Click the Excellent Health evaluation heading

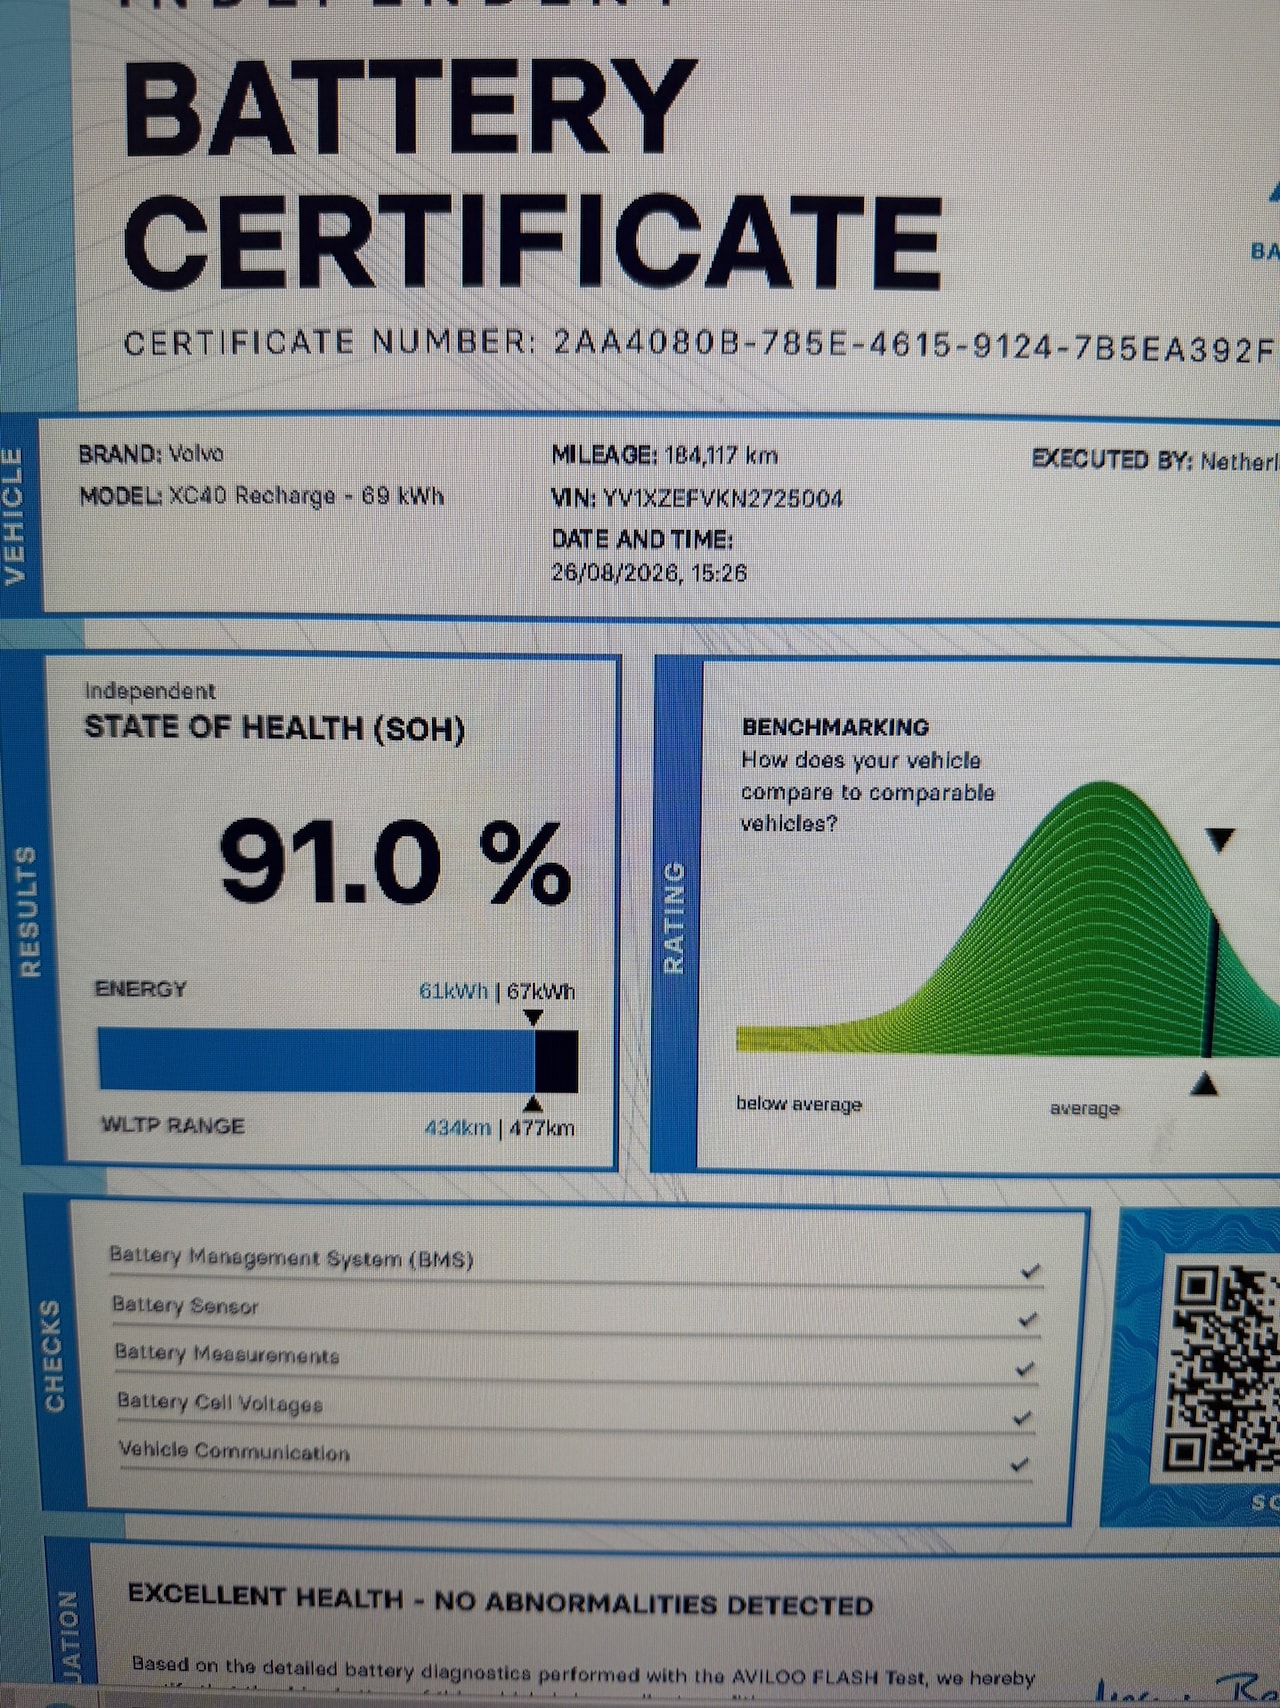pos(500,1600)
